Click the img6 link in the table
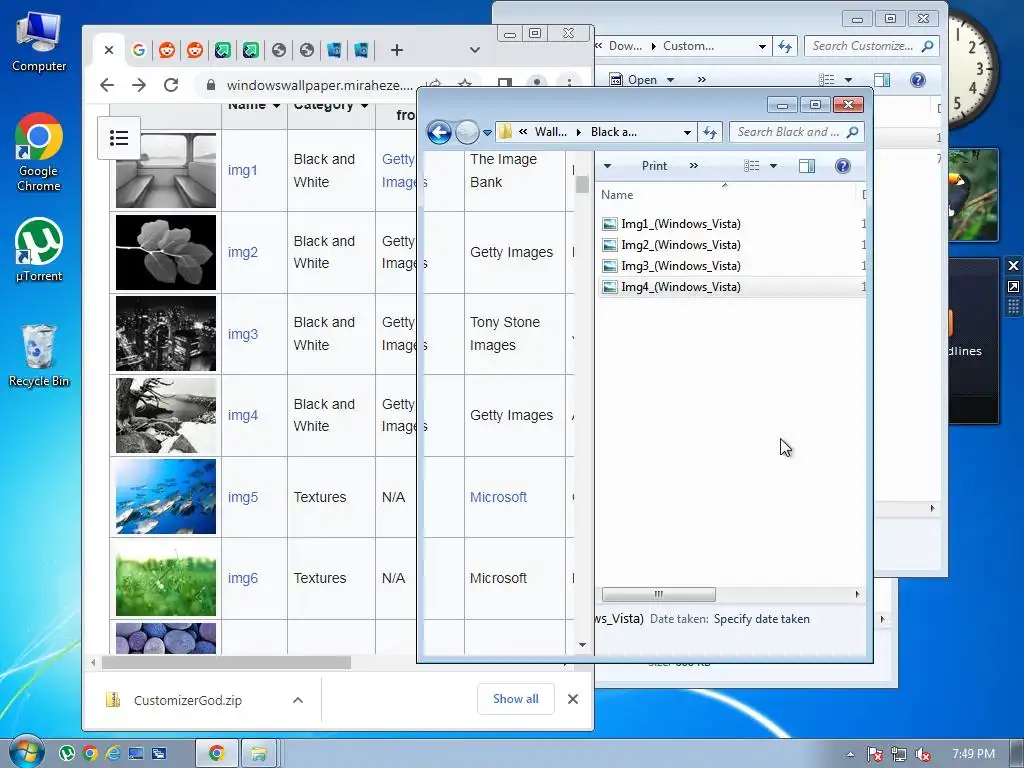Screen dimensions: 1024x768 [x=243, y=578]
